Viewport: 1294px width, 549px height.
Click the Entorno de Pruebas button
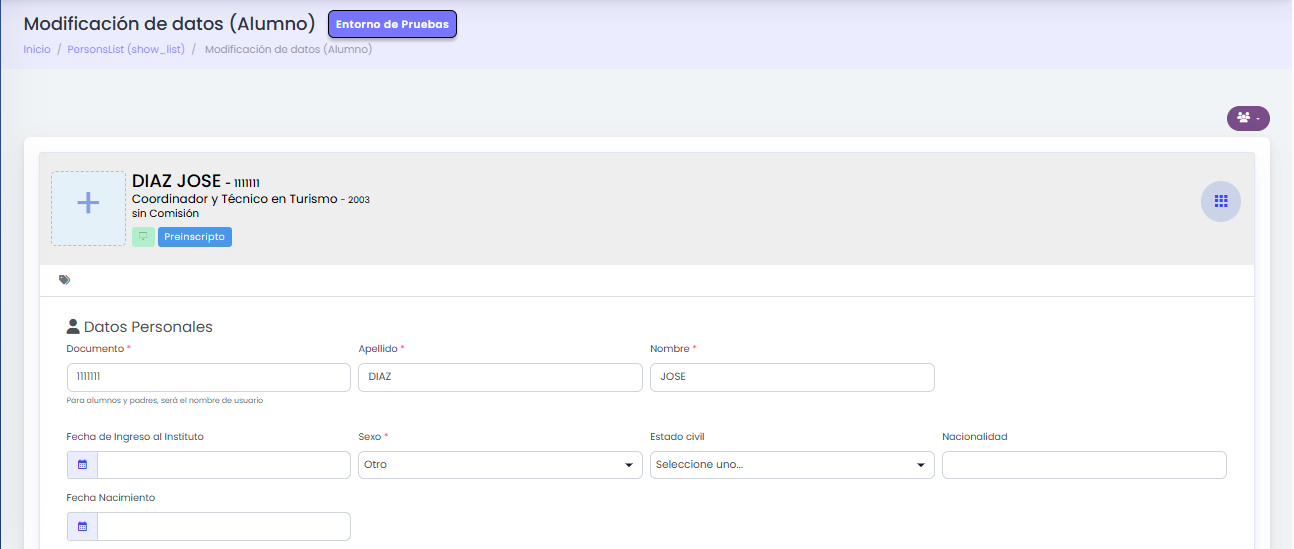pos(392,24)
